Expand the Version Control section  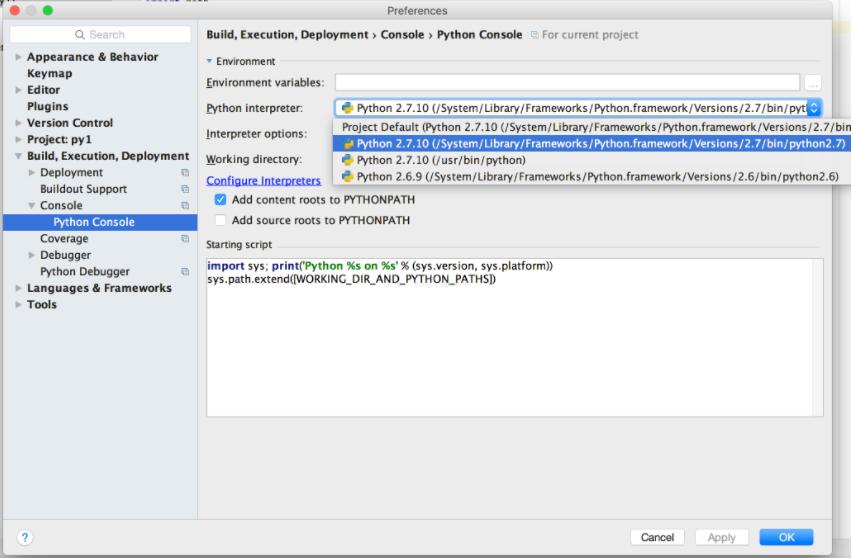[18, 123]
